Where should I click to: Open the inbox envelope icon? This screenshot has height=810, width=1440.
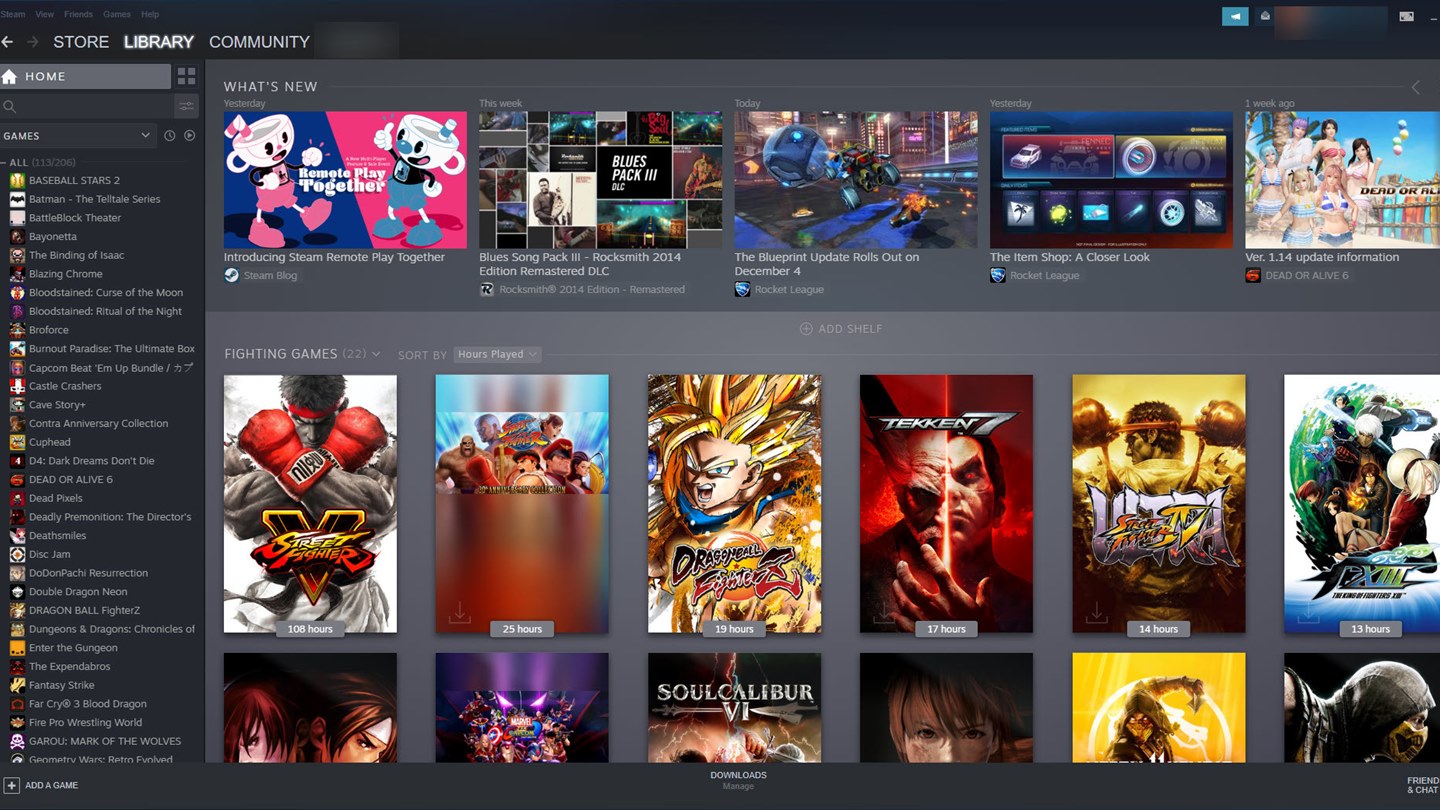tap(1265, 16)
